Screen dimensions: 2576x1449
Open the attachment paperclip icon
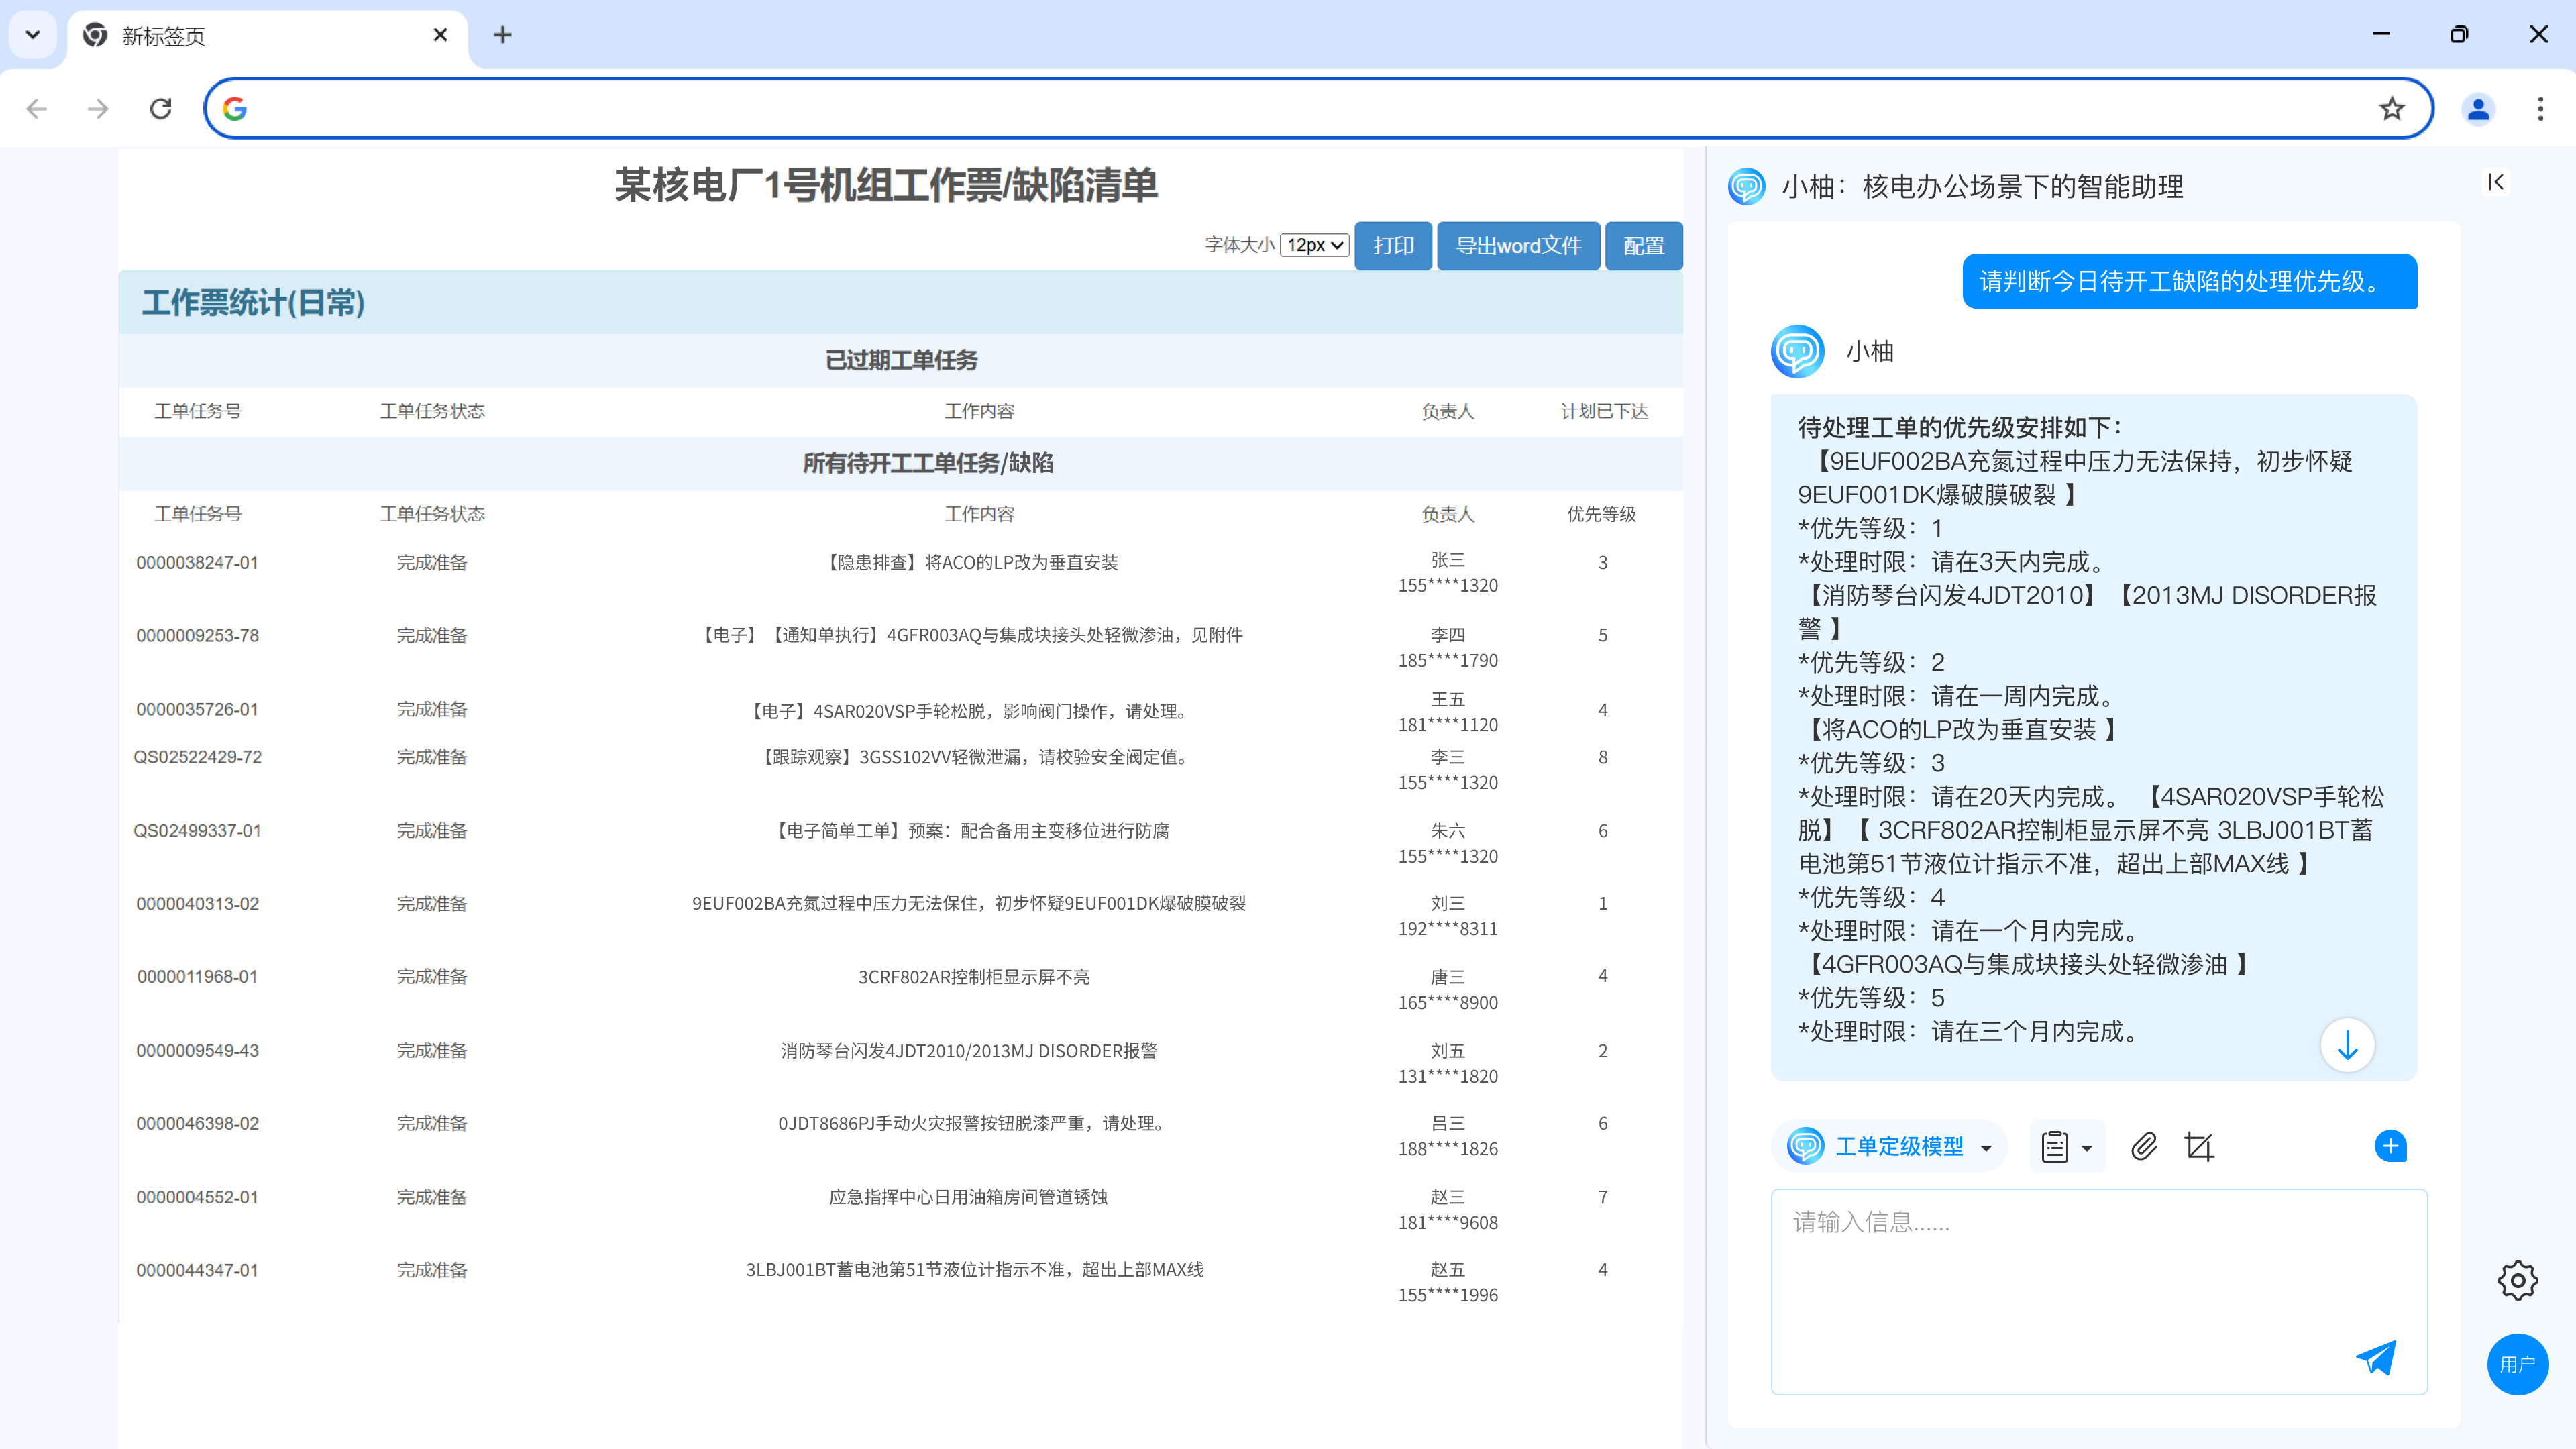2144,1146
